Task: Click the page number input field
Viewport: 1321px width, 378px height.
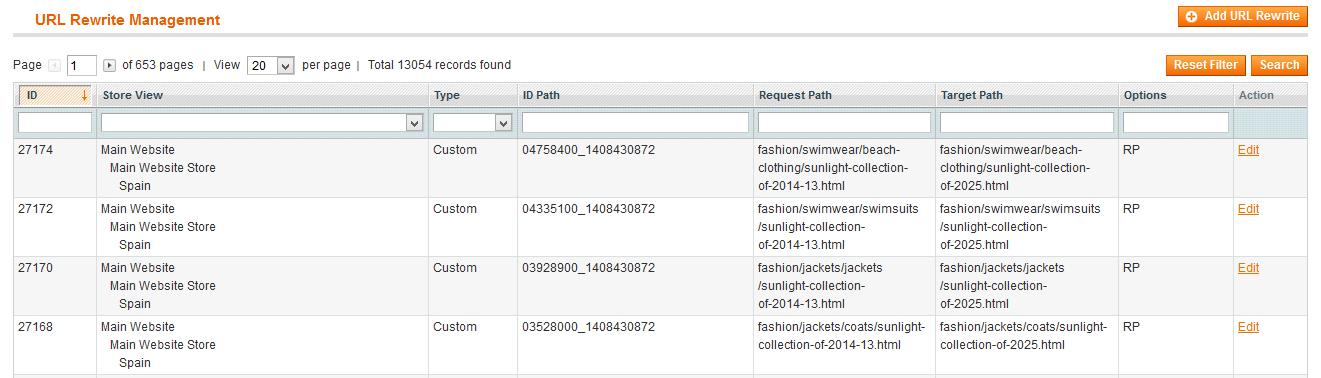Action: (82, 66)
